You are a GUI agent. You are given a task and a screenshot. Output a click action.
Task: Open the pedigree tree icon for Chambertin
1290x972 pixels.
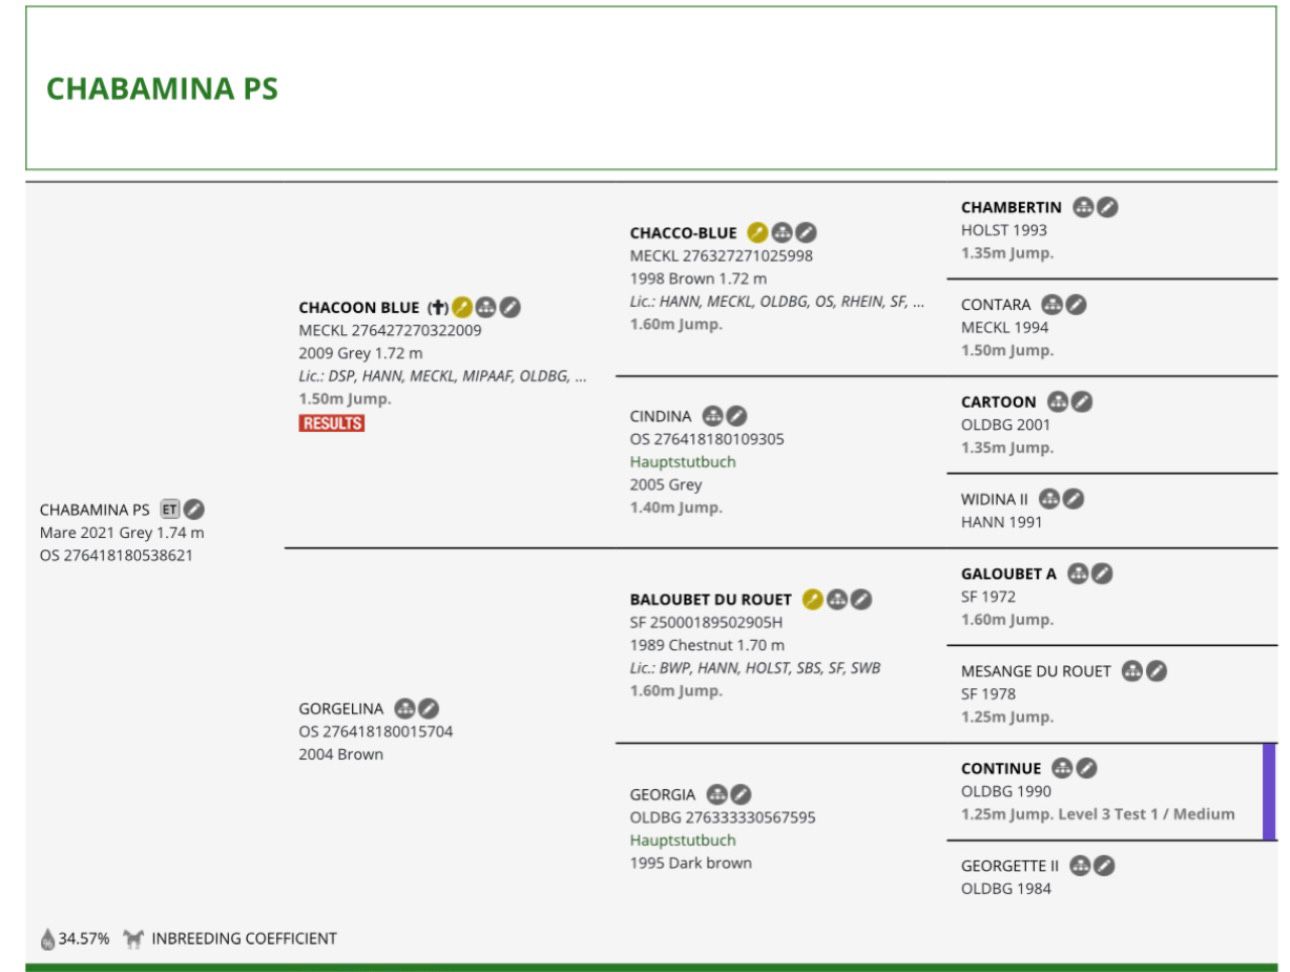(x=1083, y=207)
